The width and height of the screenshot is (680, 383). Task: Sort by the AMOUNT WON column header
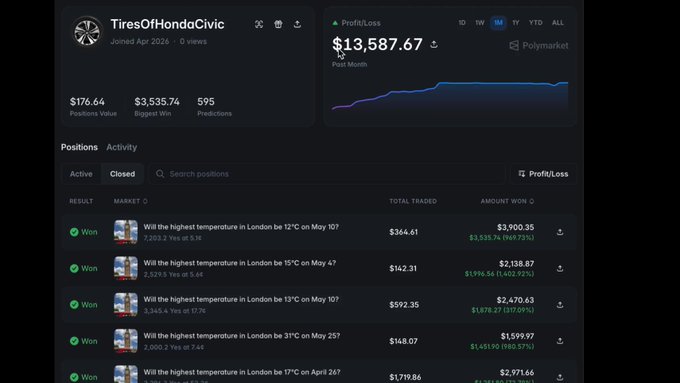[507, 201]
